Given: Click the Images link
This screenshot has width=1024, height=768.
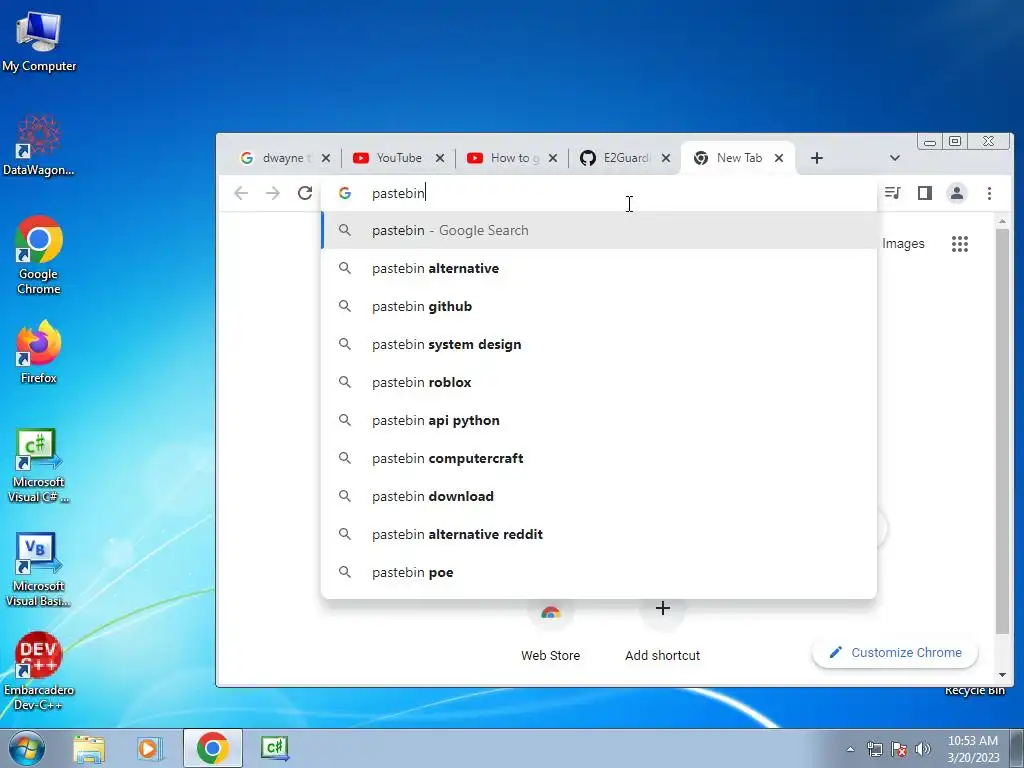Looking at the screenshot, I should pos(903,244).
